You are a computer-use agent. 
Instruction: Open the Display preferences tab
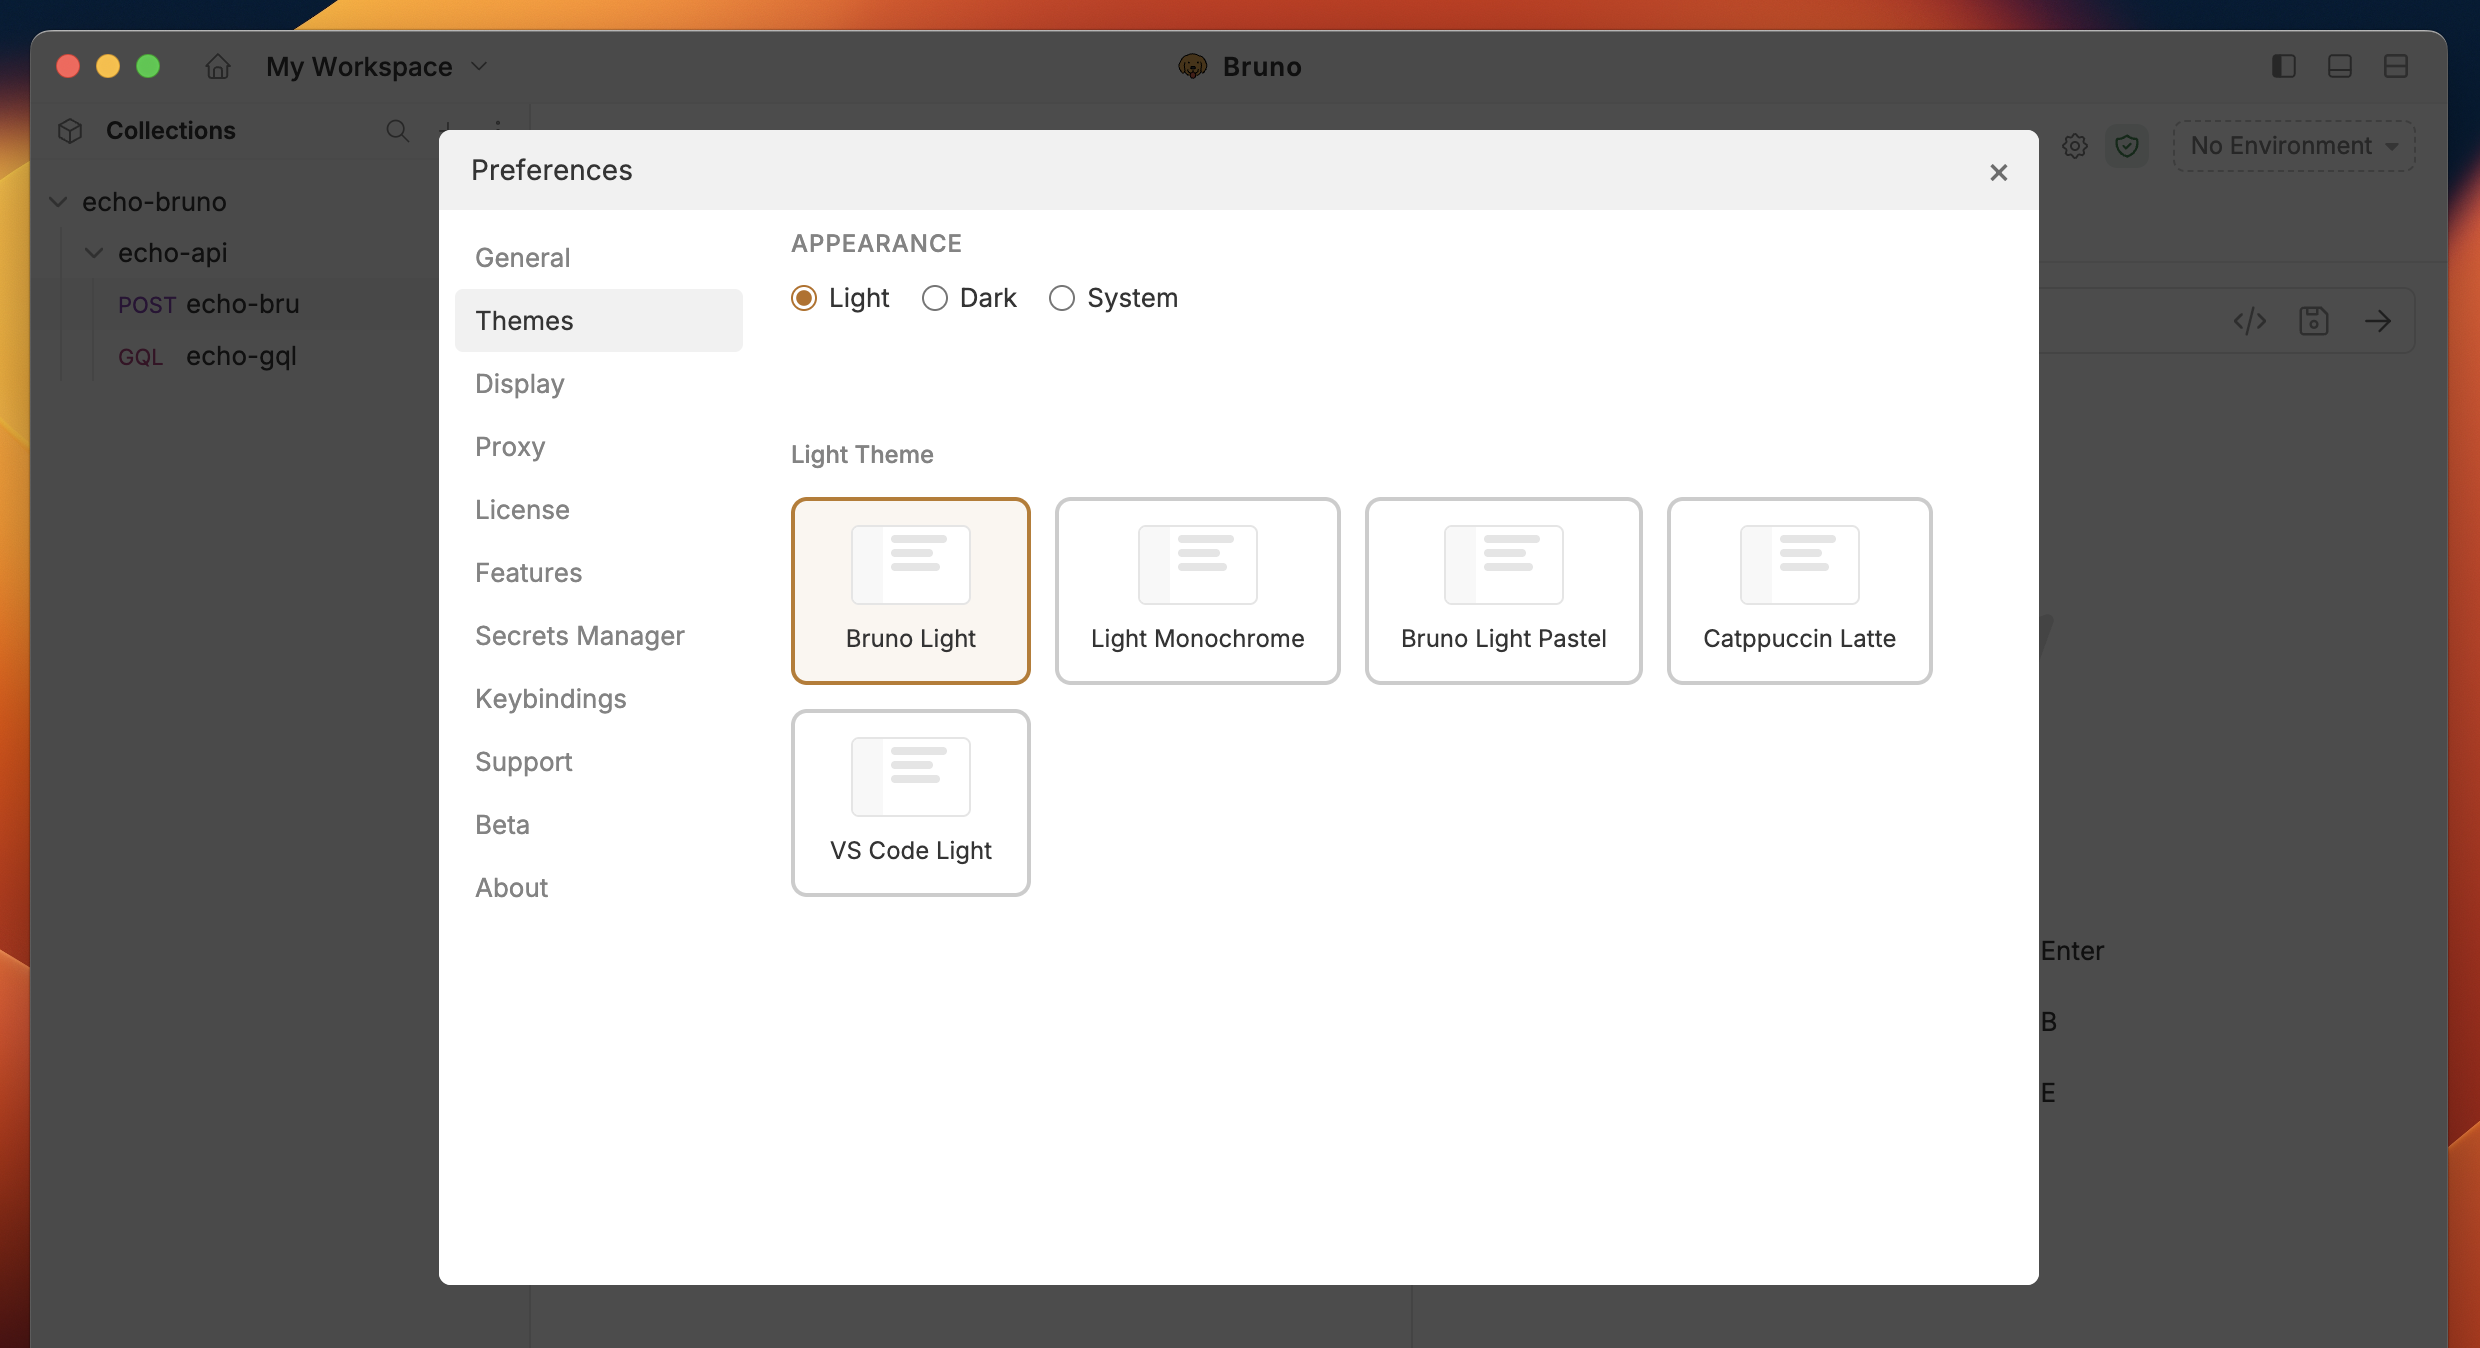coord(520,384)
